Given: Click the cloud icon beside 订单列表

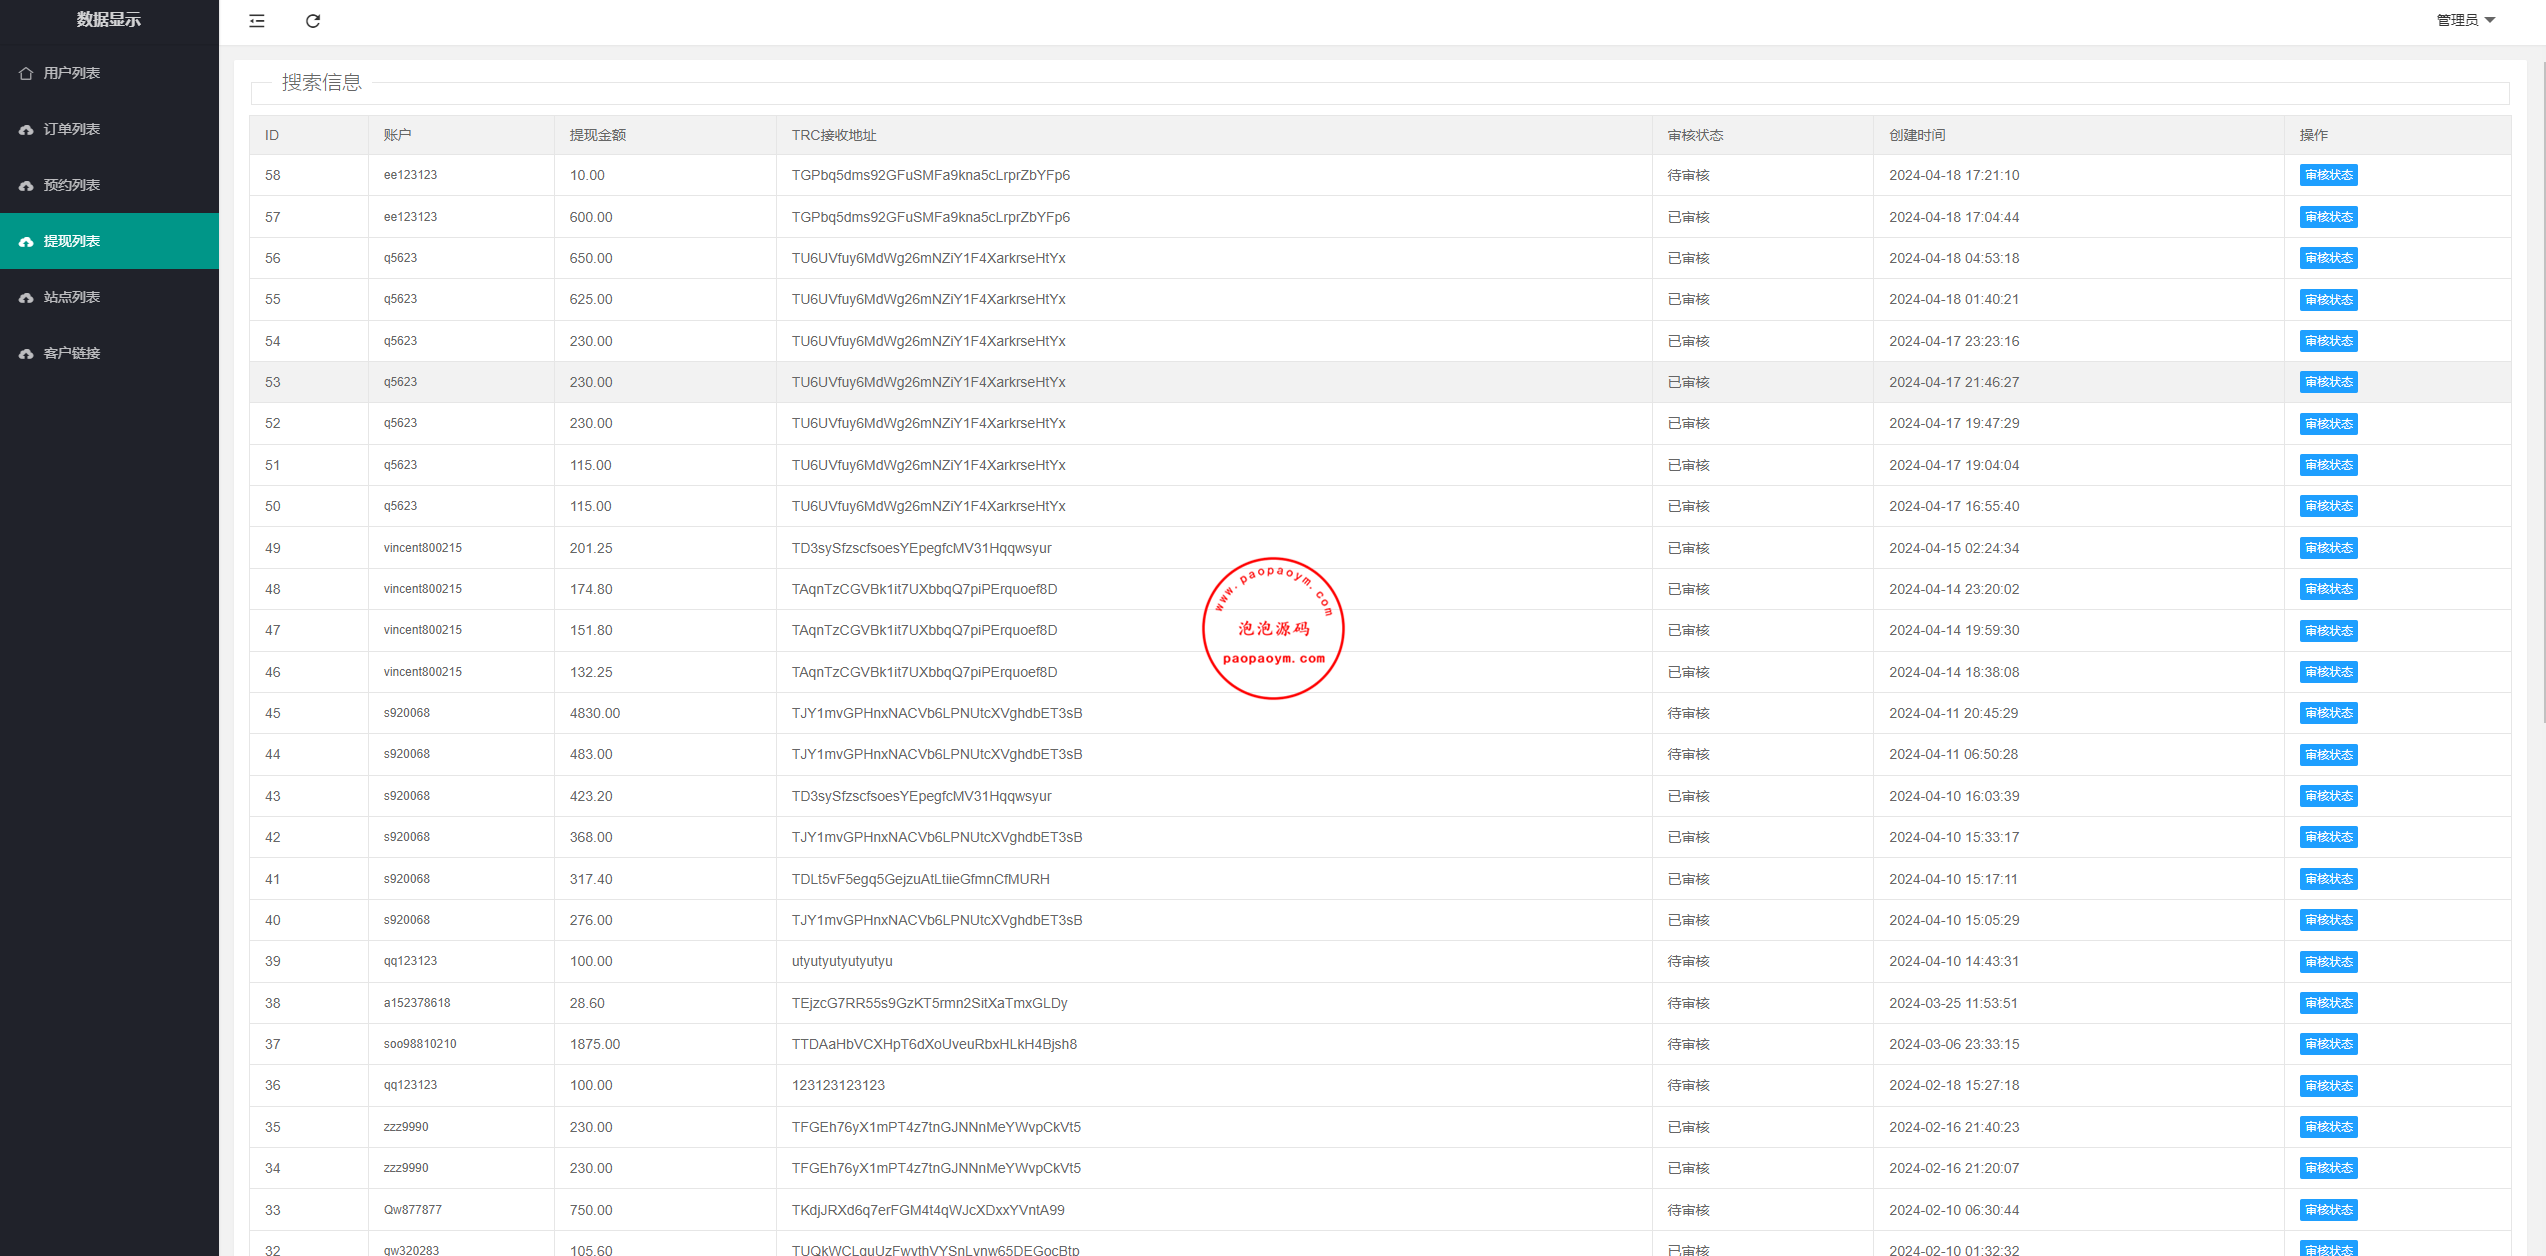Looking at the screenshot, I should (x=26, y=130).
